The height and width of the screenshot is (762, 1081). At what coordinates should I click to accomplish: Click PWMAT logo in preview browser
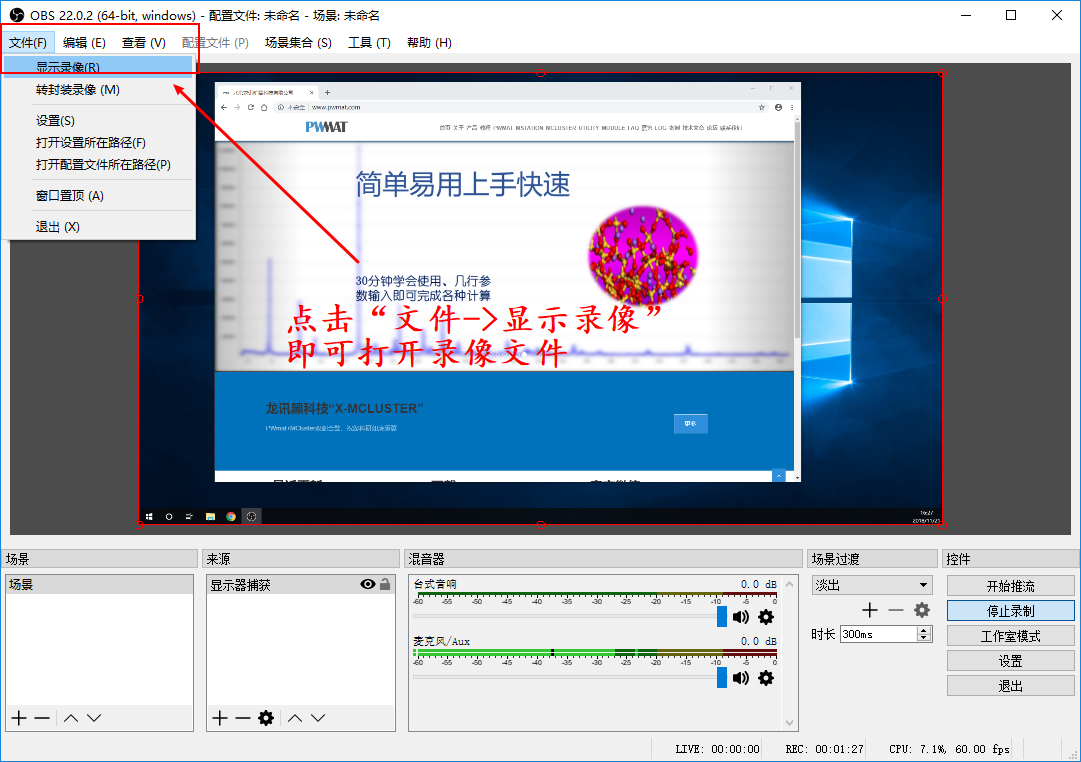pyautogui.click(x=326, y=127)
